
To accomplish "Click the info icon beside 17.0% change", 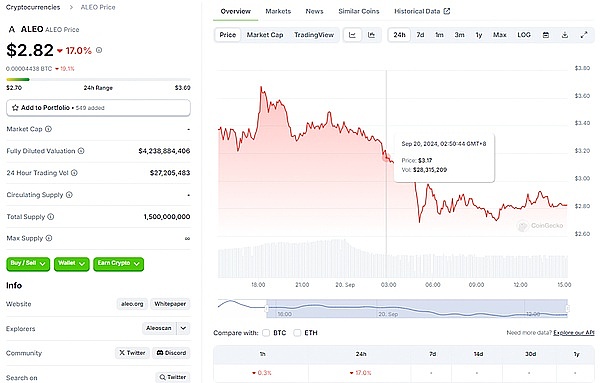I will (x=99, y=50).
